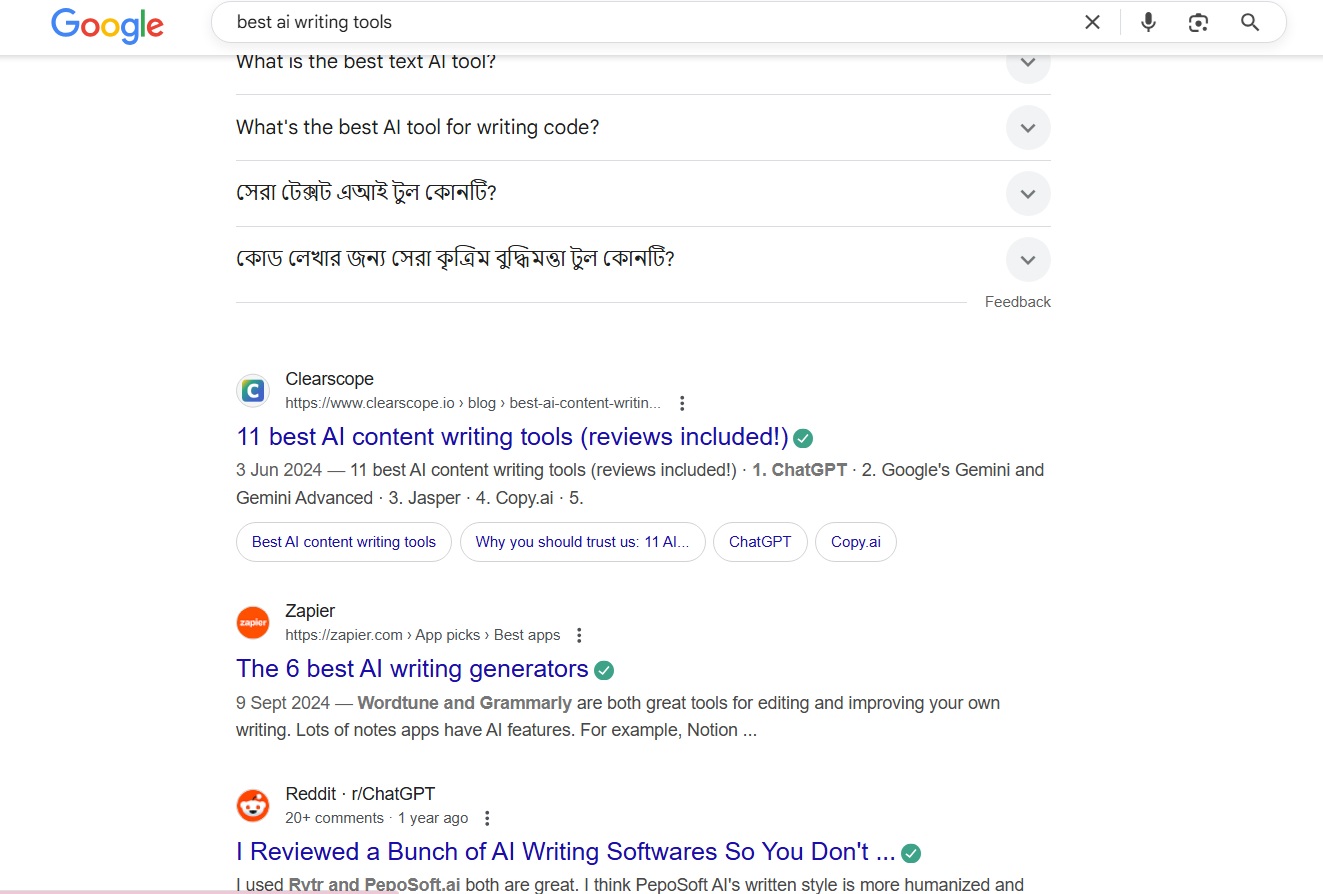Click green checkmark badge beside Clearscope title
The width and height of the screenshot is (1323, 894).
point(803,438)
